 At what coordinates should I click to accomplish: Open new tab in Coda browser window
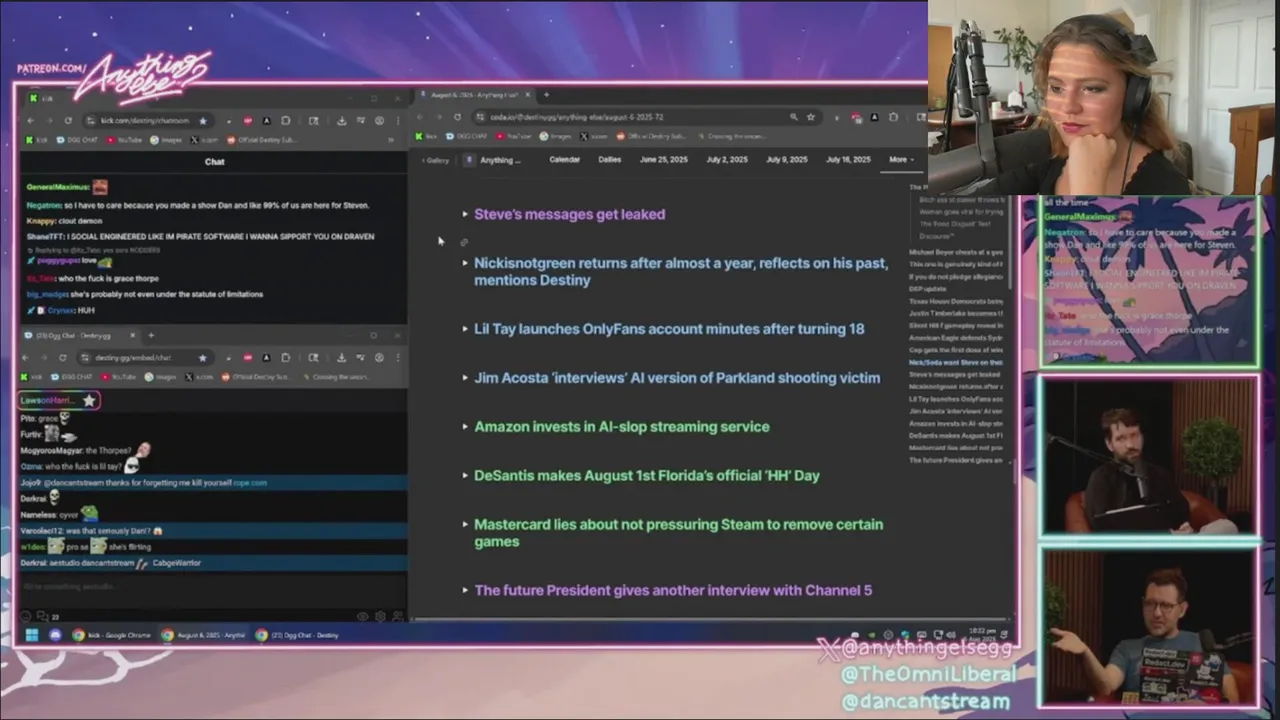point(546,95)
